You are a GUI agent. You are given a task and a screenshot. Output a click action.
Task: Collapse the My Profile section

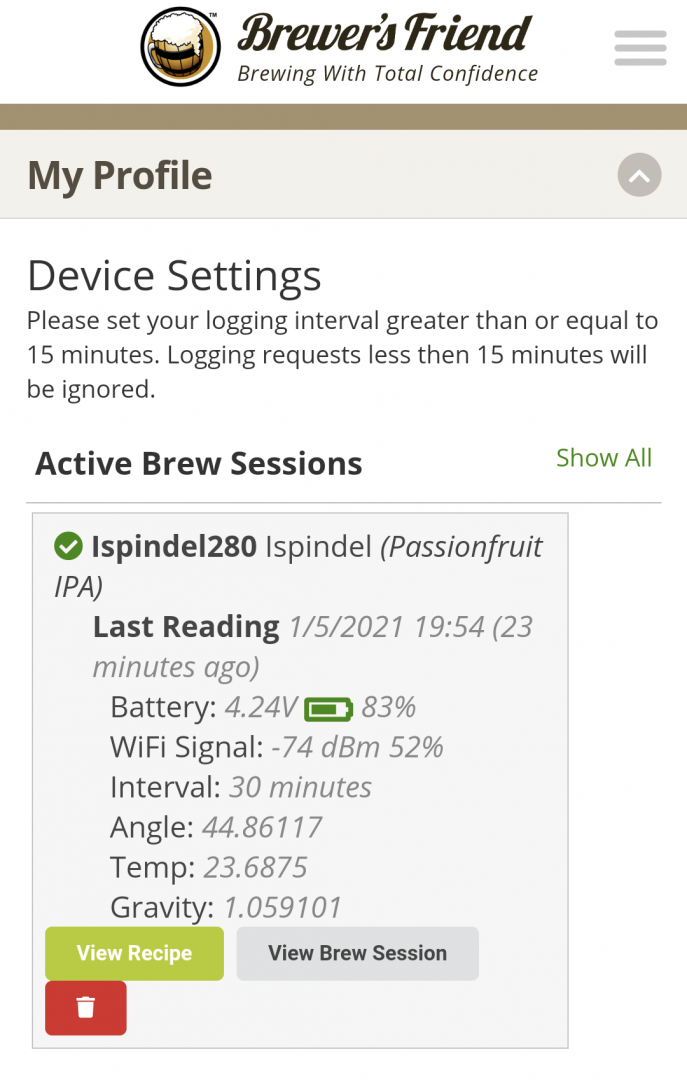coord(640,176)
